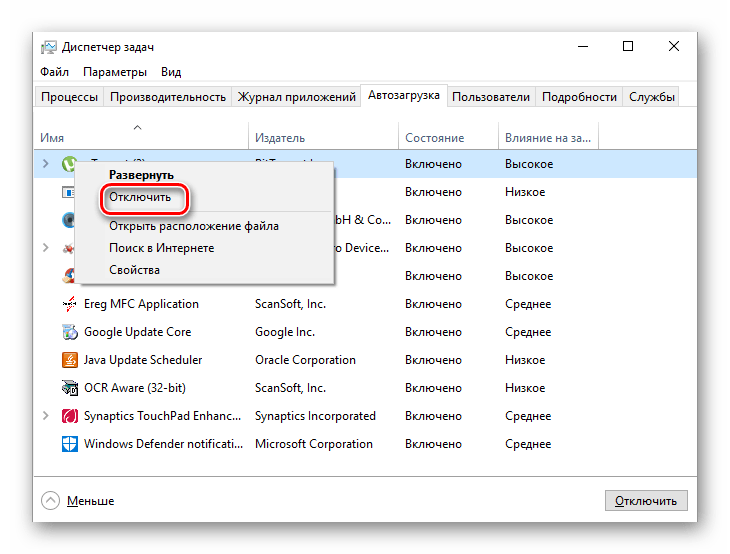Click the Synaptics TouchPad Enhancements icon

coord(69,416)
